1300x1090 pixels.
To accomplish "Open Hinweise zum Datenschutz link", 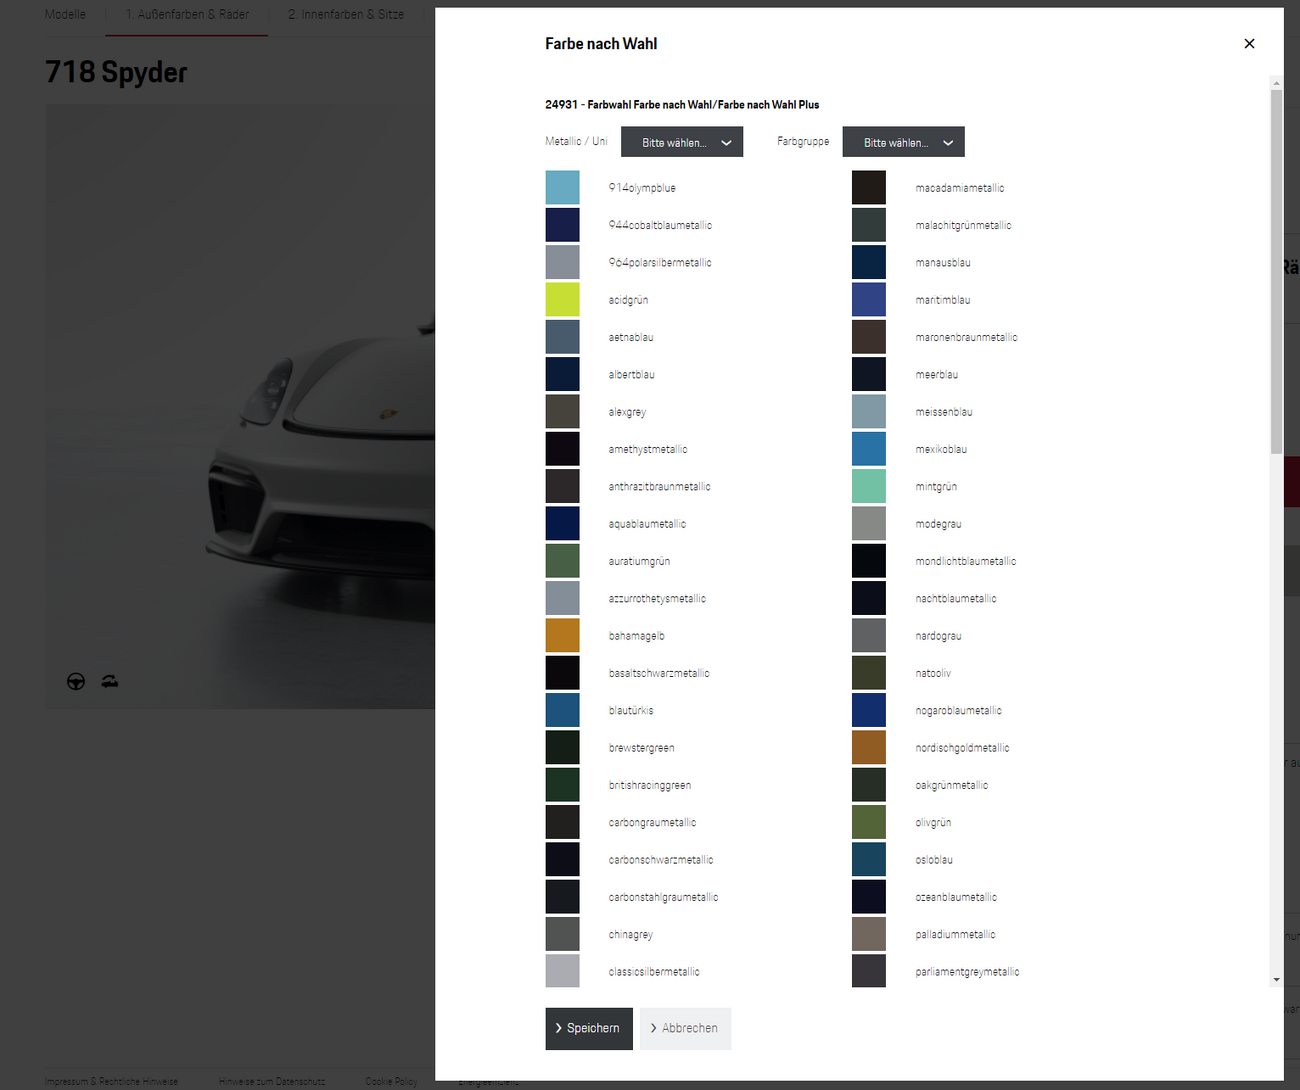I will click(272, 1081).
